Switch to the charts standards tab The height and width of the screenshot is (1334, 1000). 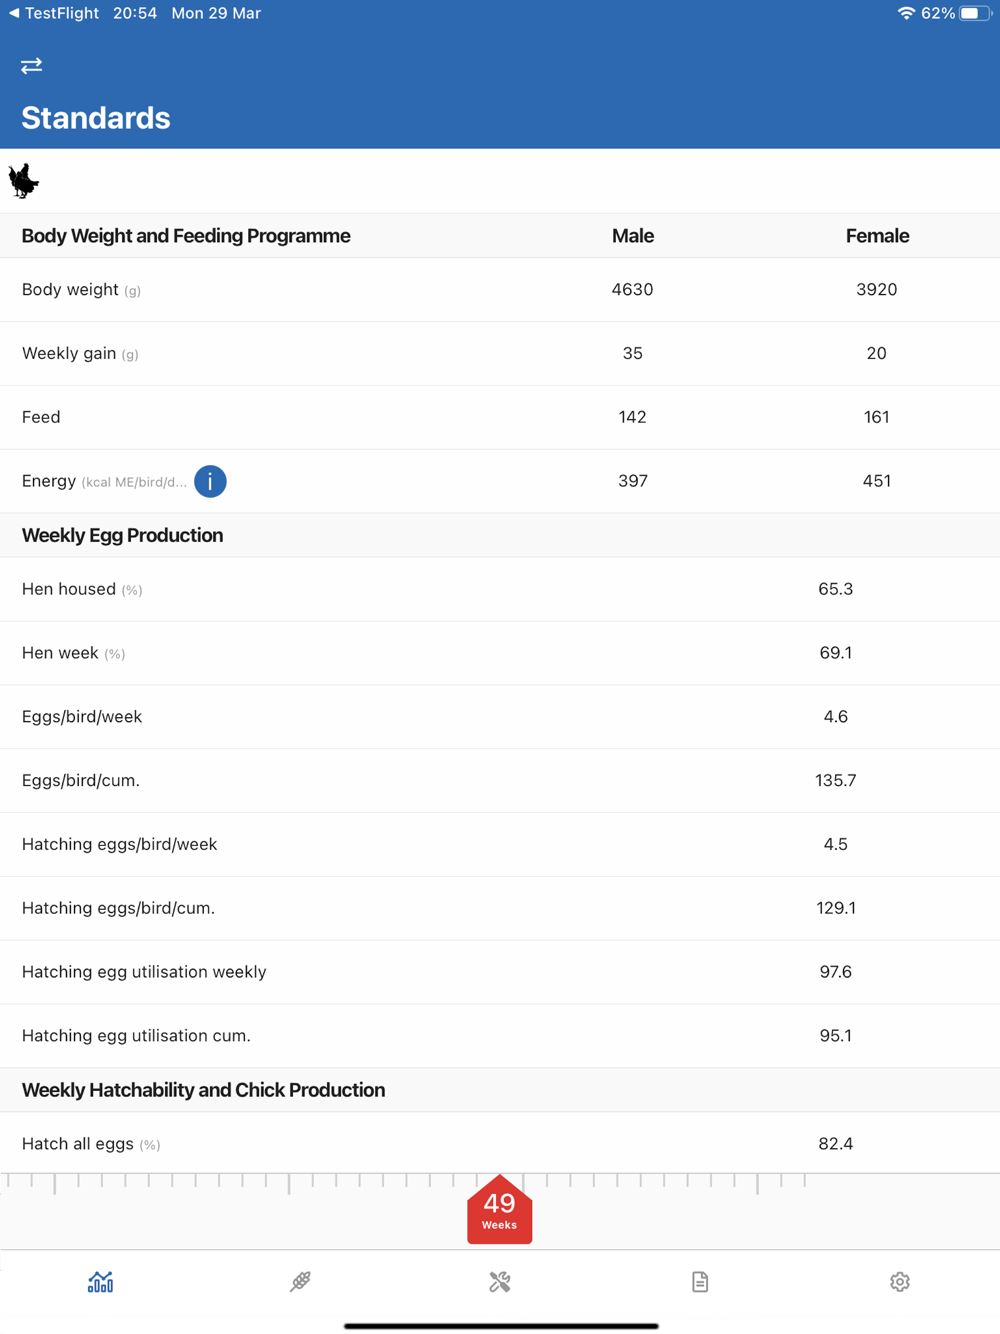100,1281
